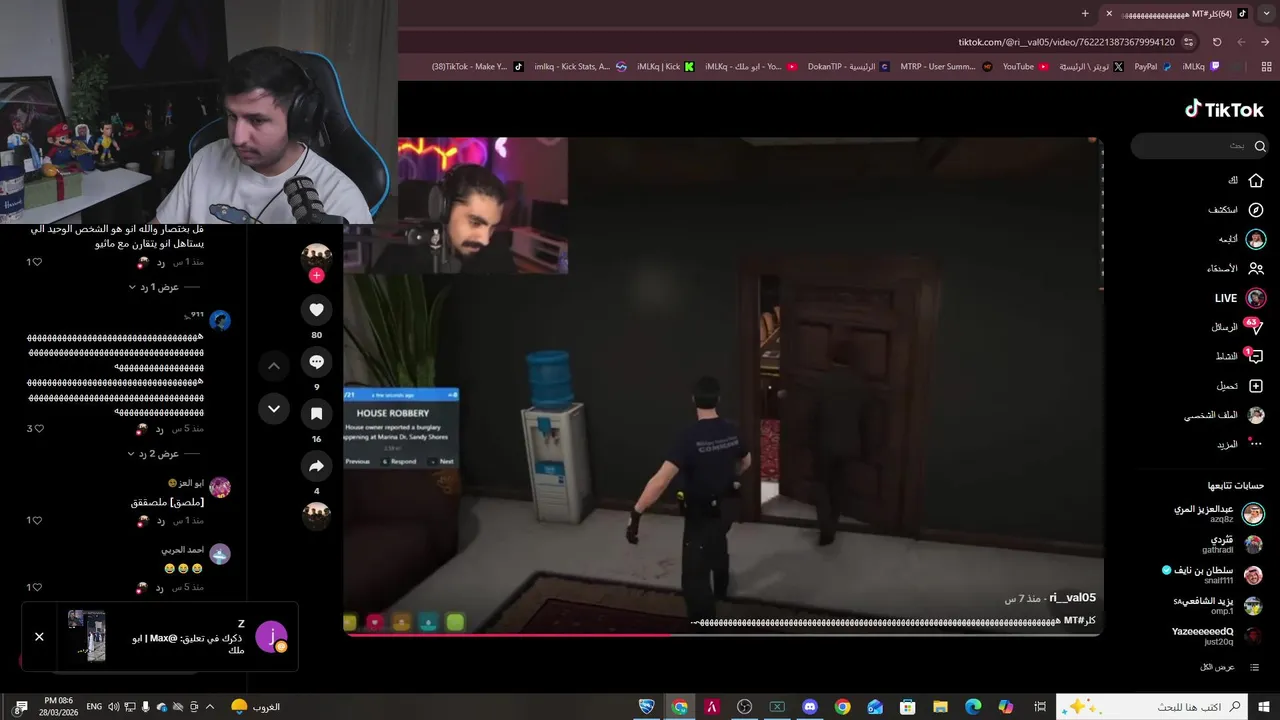Open all bookmarks grid icon
Screen dimensions: 1280x720
(1266, 67)
